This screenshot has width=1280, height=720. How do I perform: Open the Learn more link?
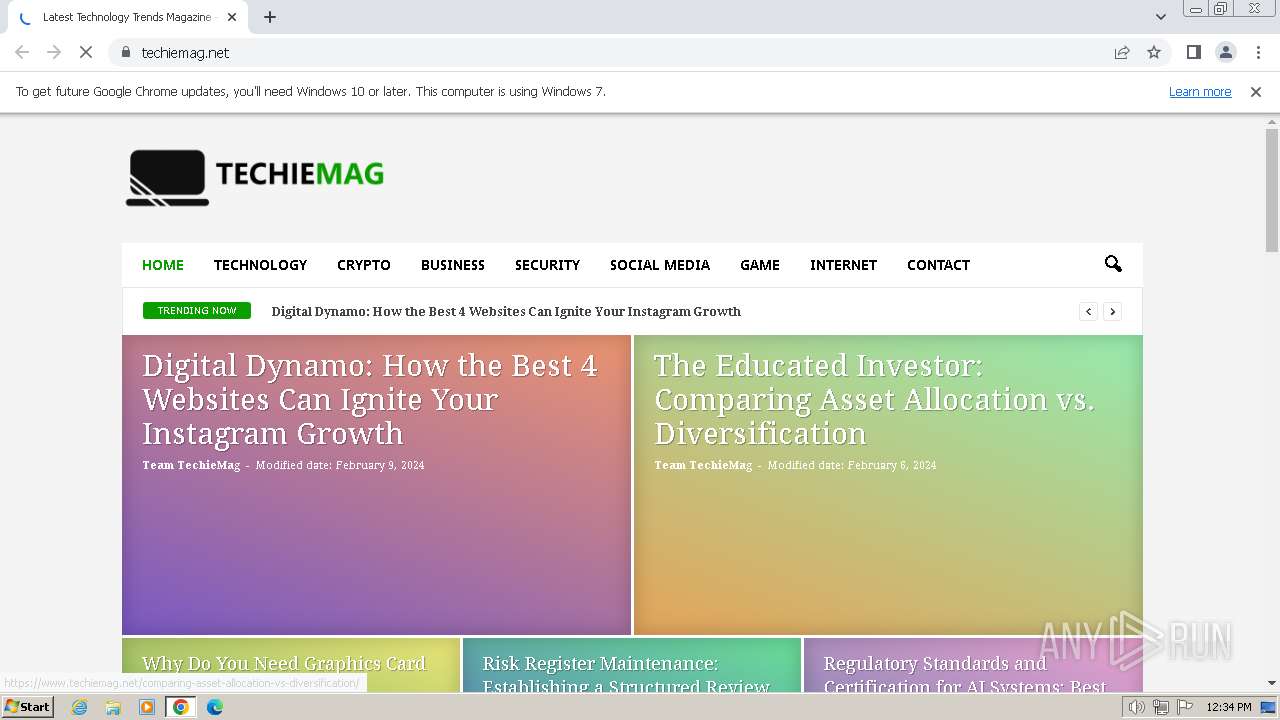[x=1200, y=91]
